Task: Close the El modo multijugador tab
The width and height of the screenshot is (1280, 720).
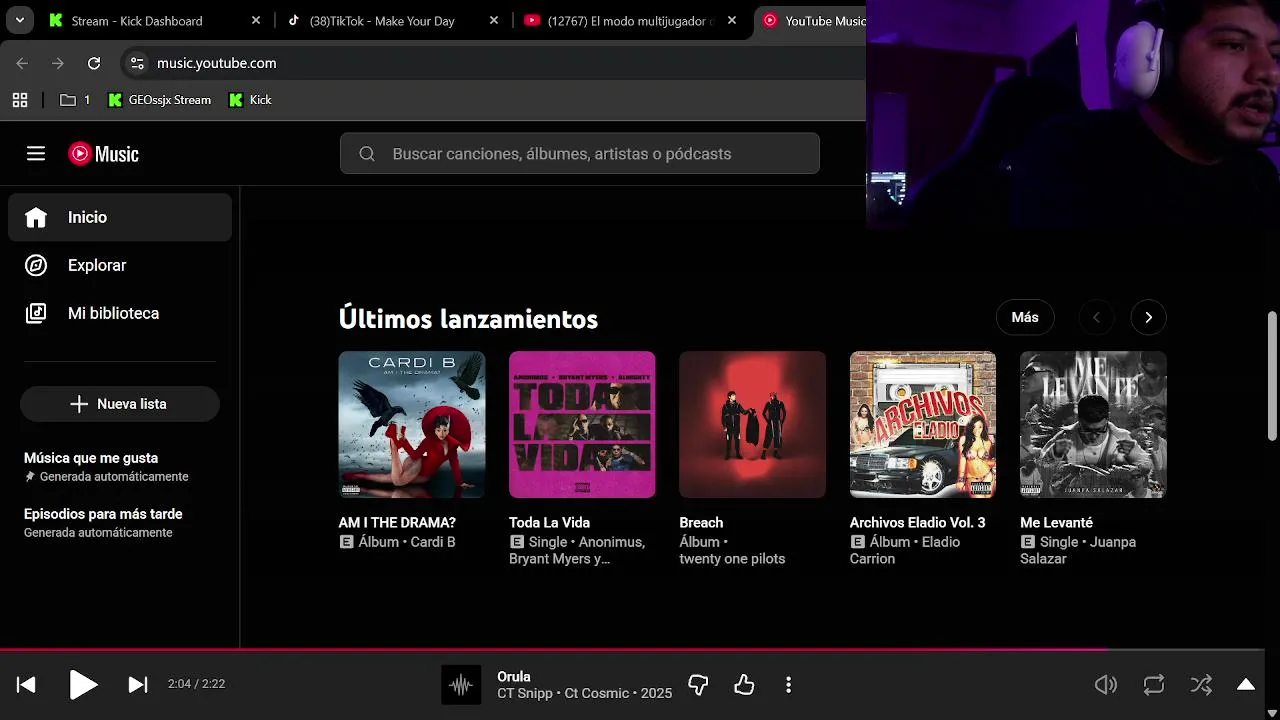Action: 732,20
